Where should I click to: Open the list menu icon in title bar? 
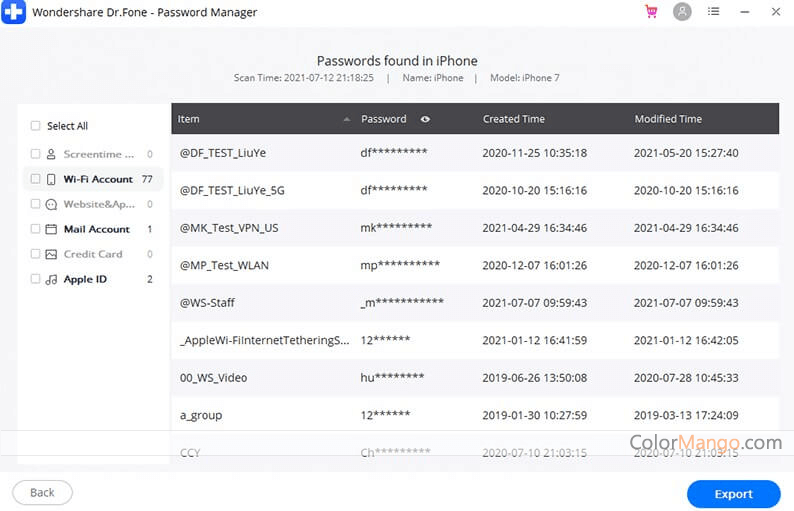click(x=713, y=12)
